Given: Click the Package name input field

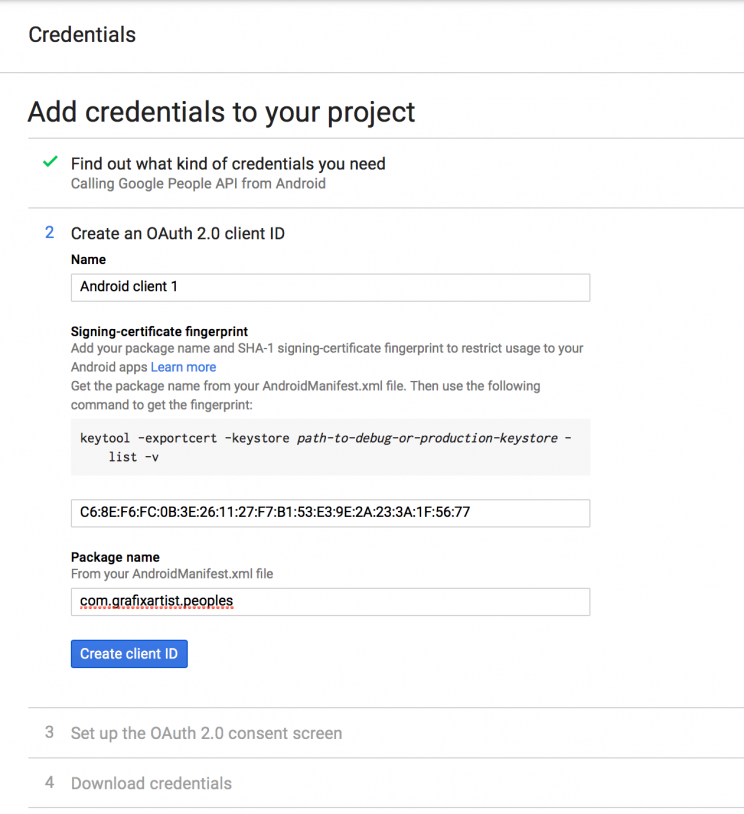Looking at the screenshot, I should tap(330, 602).
